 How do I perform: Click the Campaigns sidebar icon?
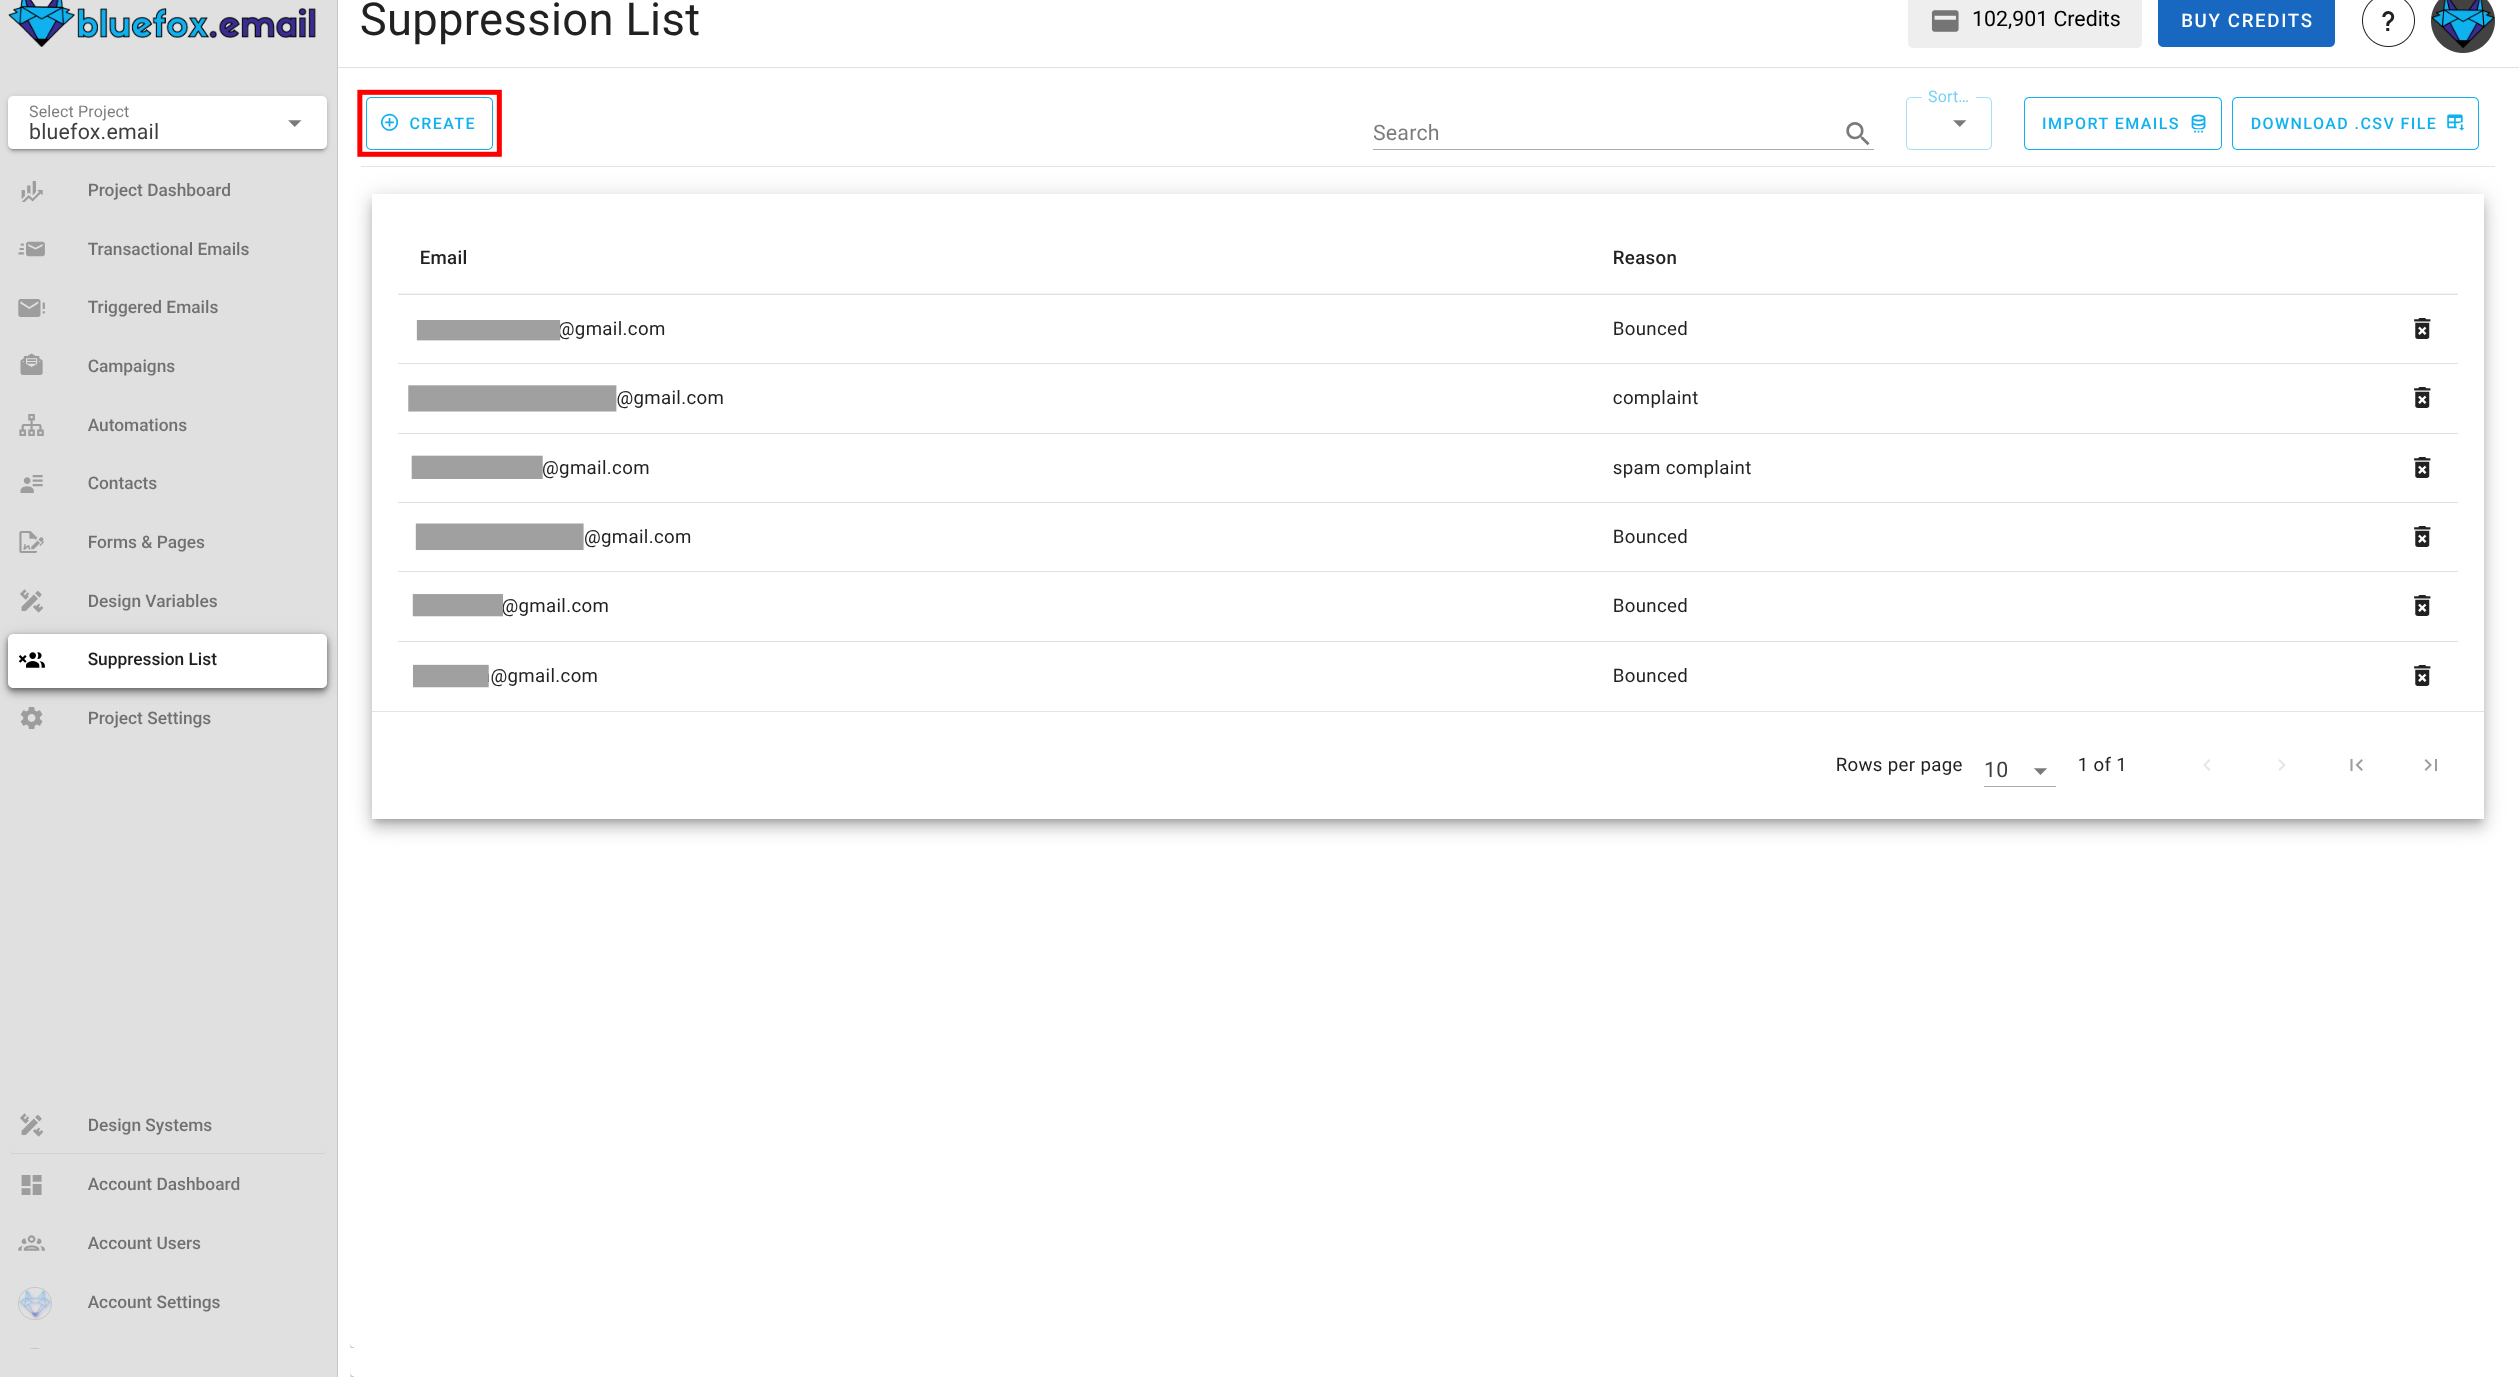[31, 365]
